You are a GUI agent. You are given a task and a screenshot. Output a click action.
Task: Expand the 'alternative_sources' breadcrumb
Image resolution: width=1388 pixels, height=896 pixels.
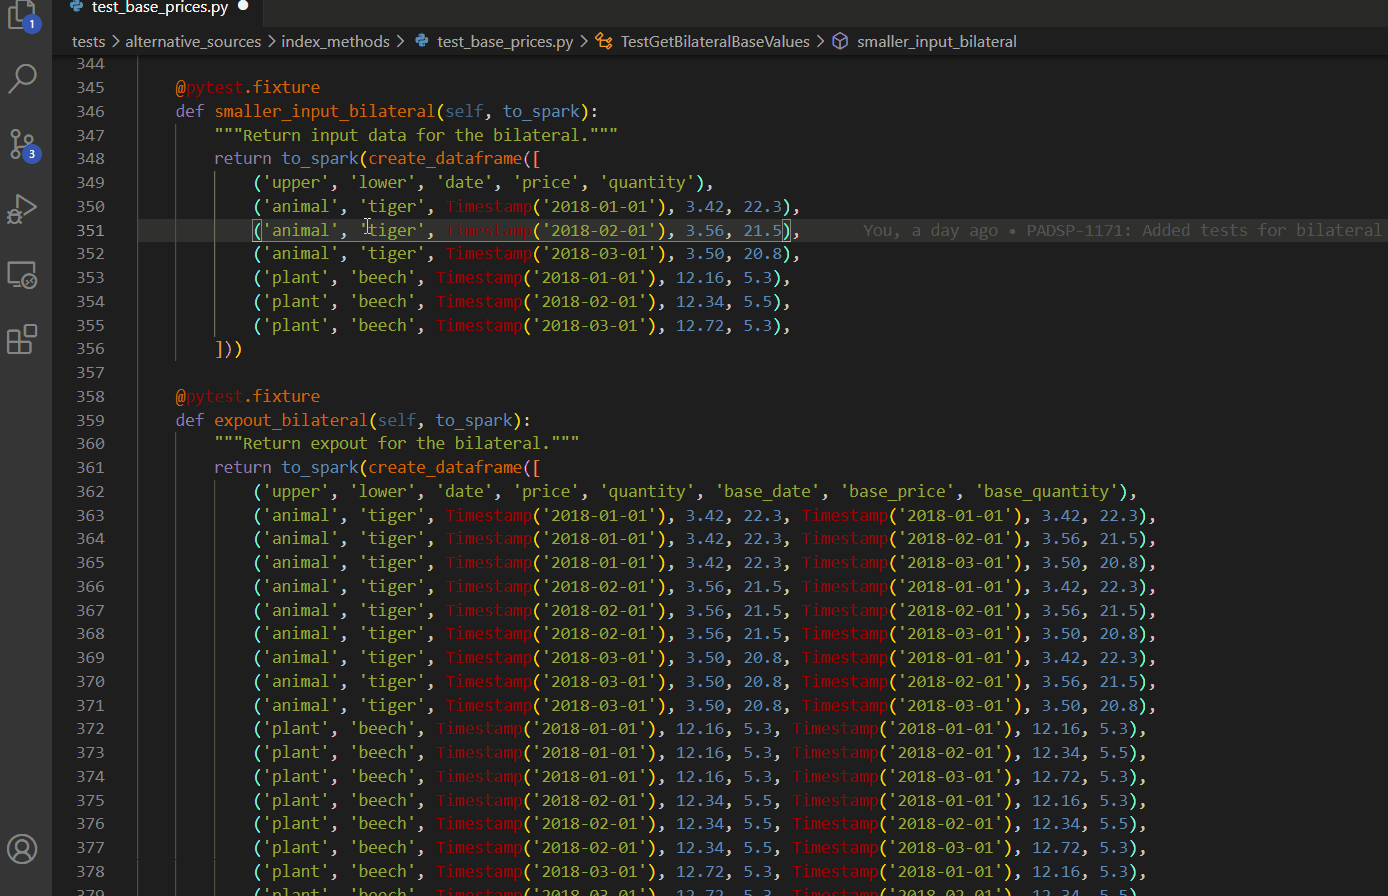[x=193, y=42]
